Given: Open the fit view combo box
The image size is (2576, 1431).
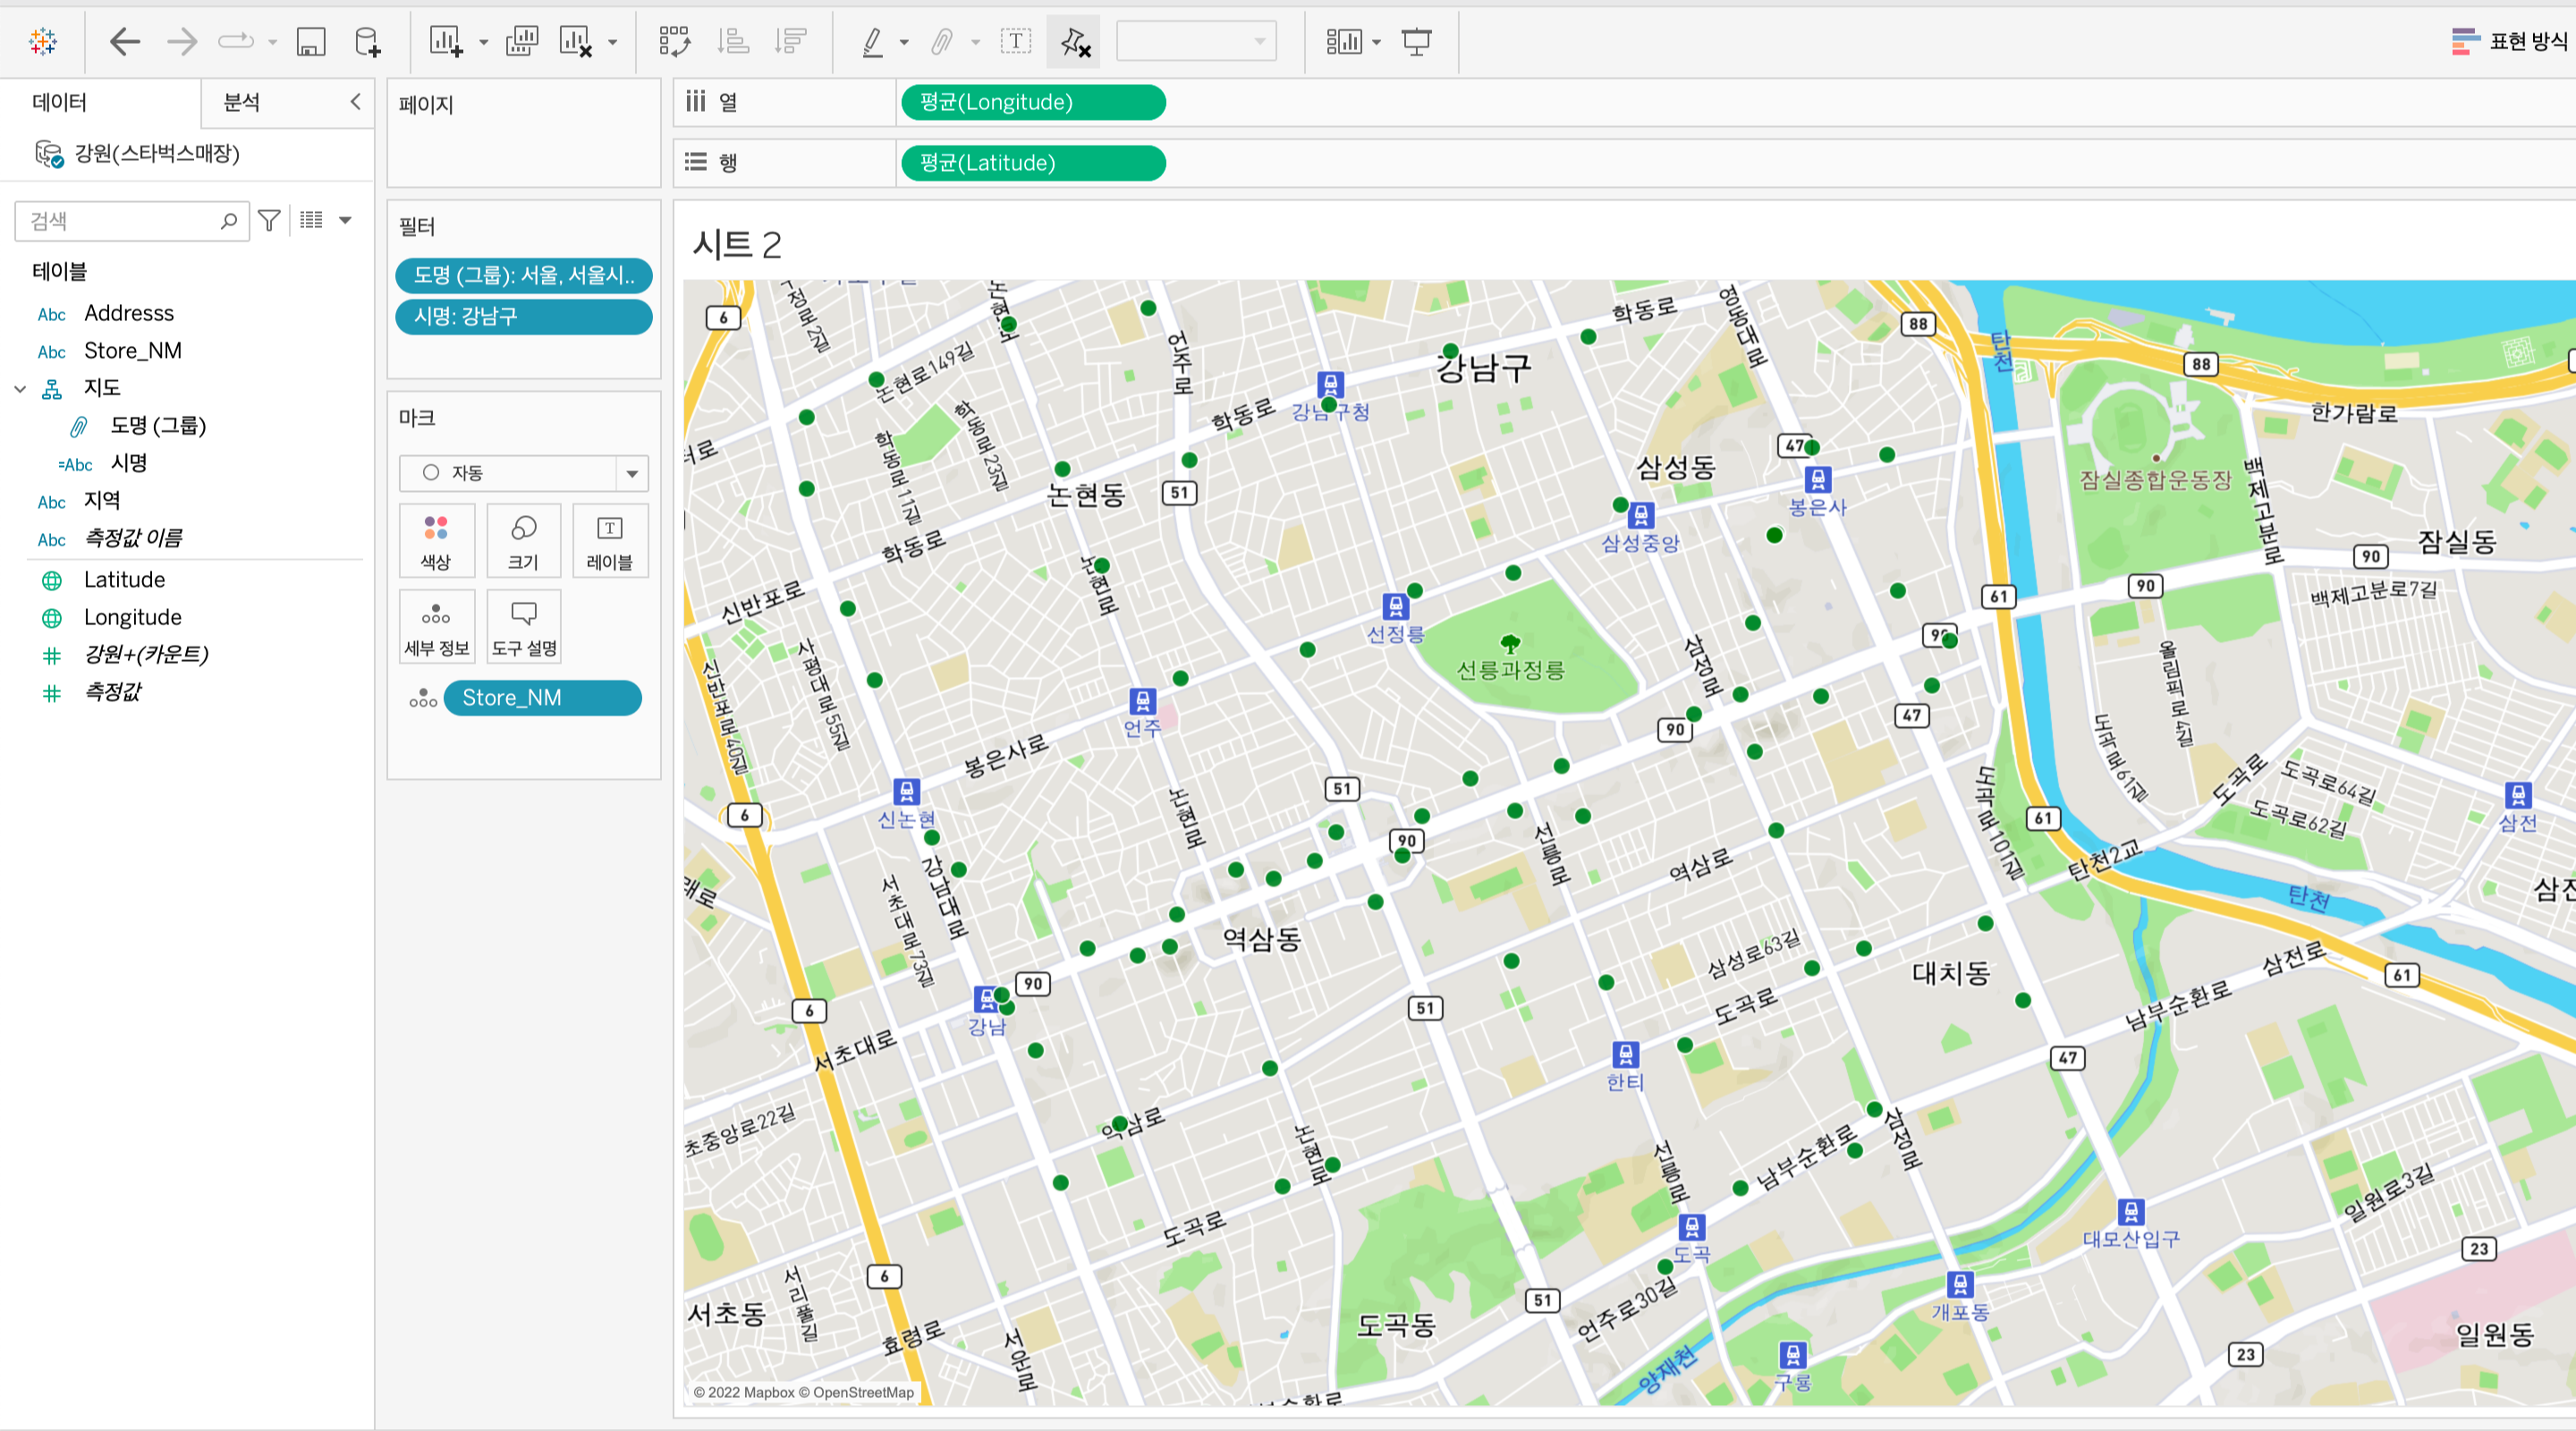Looking at the screenshot, I should click(1196, 41).
